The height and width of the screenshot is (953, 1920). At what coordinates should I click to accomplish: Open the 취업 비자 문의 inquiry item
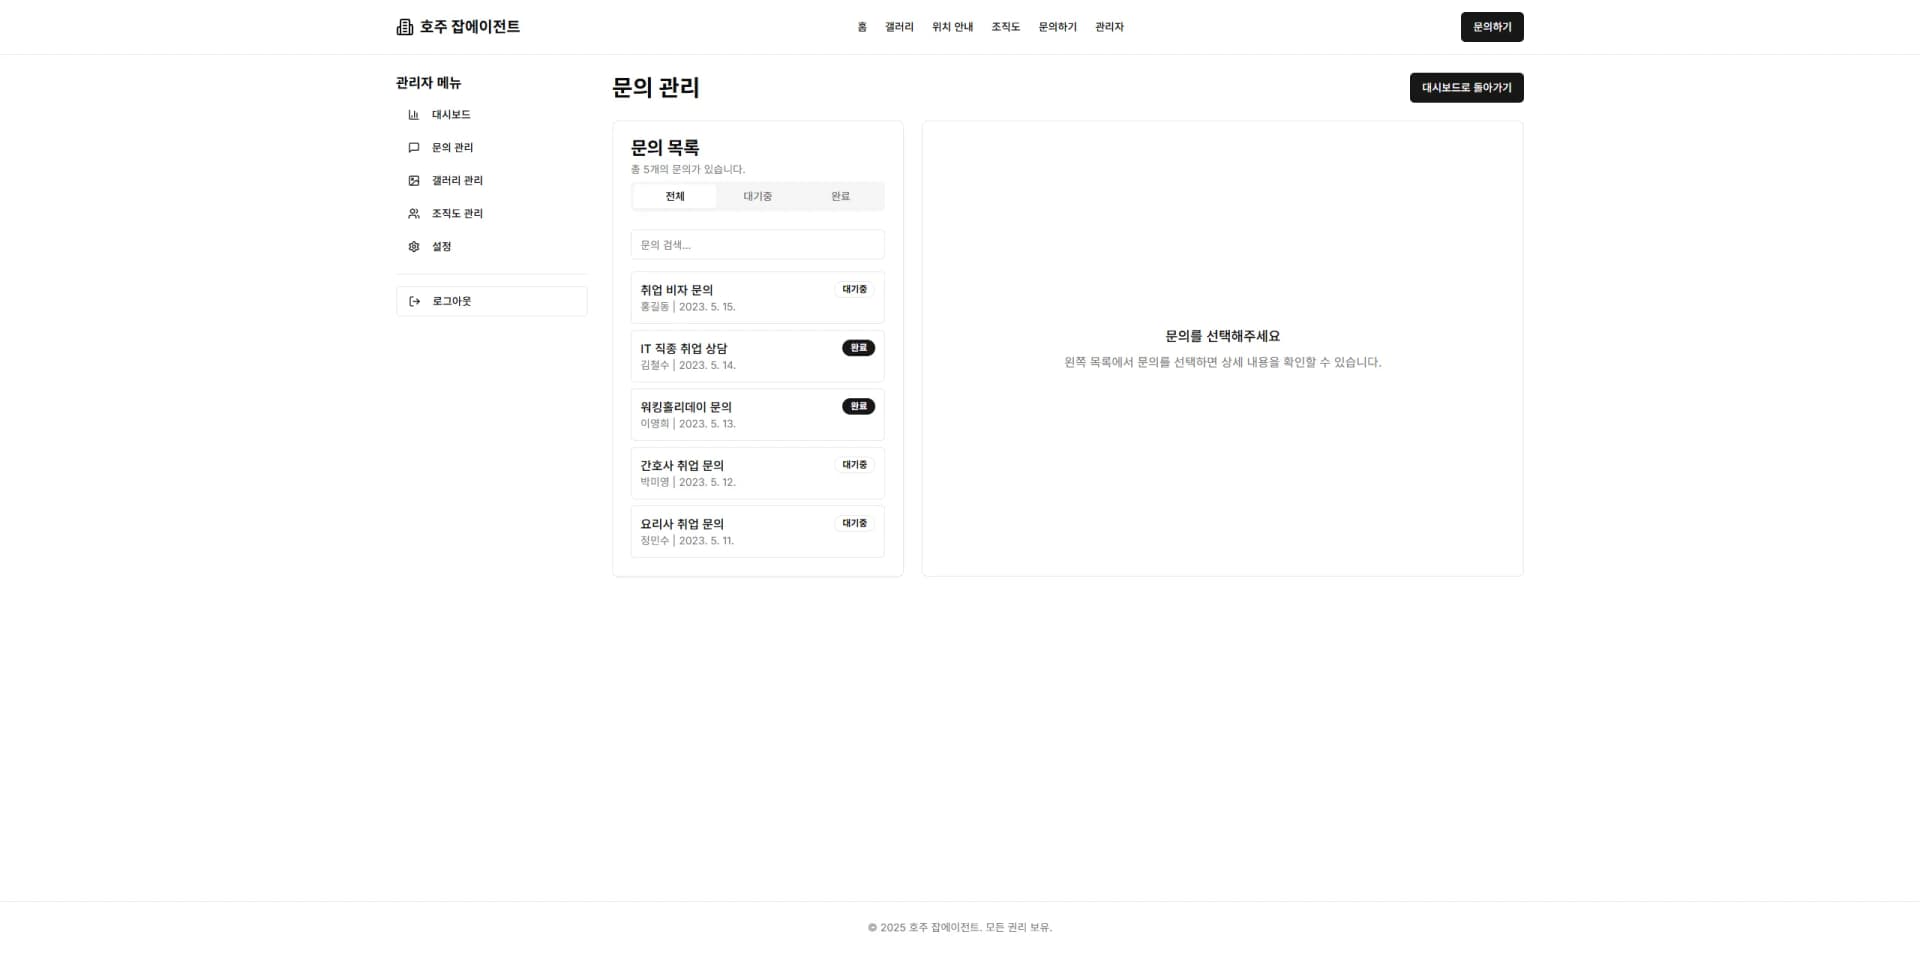pos(758,298)
